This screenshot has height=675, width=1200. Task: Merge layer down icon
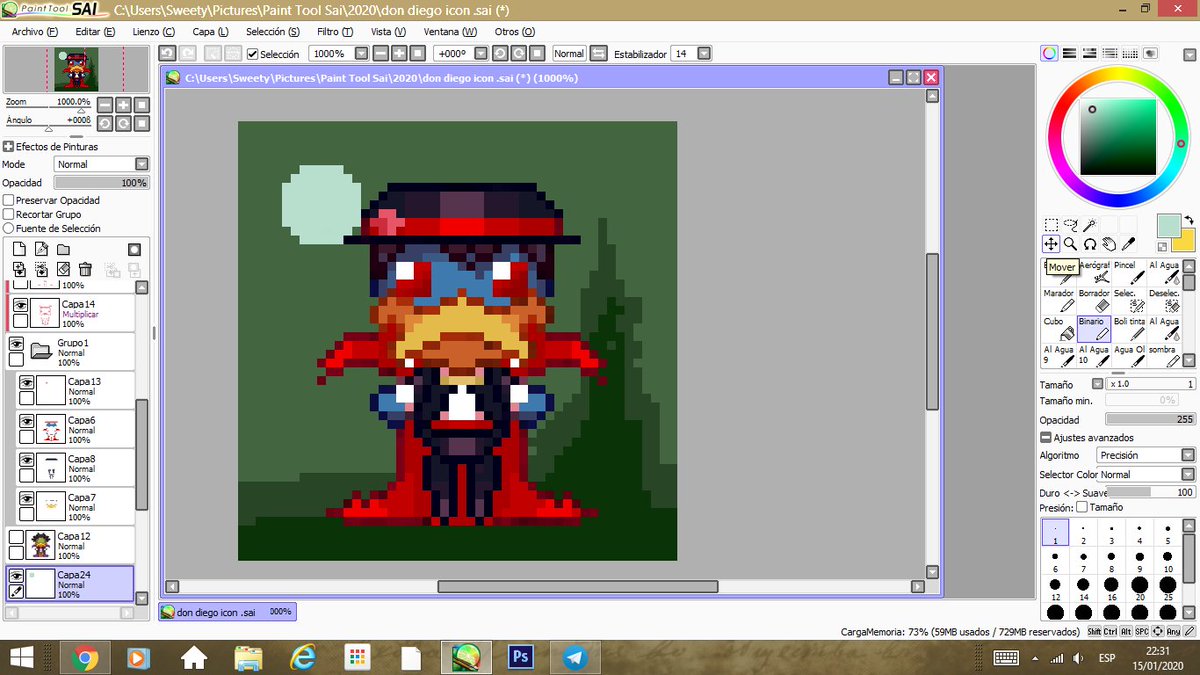click(x=19, y=270)
